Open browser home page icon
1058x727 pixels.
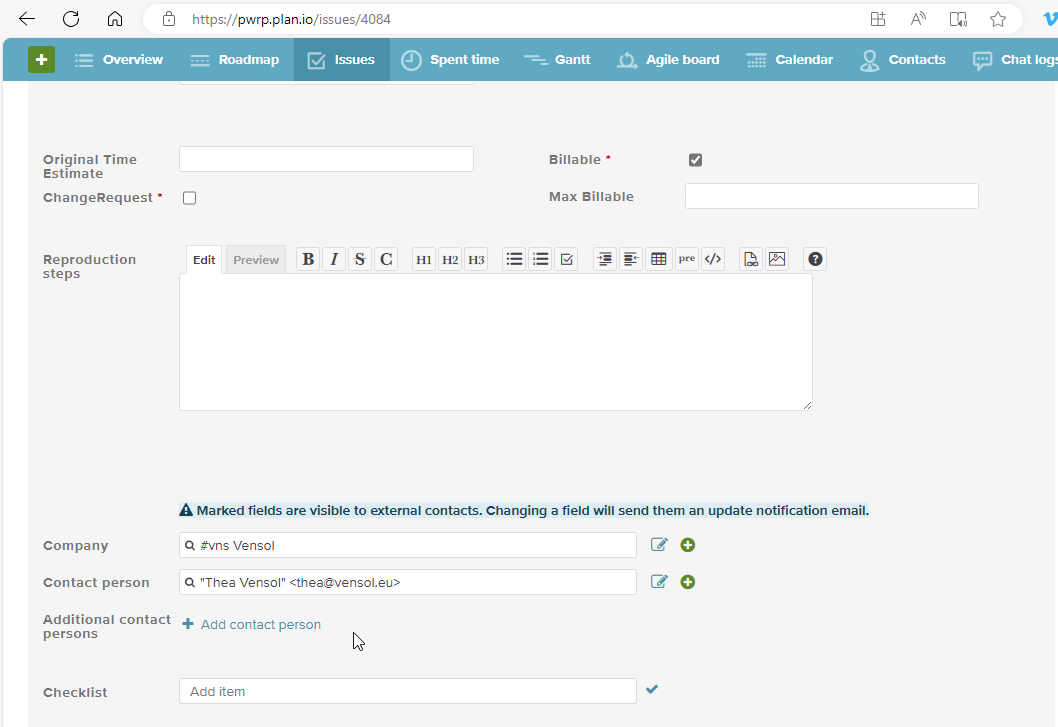(115, 19)
